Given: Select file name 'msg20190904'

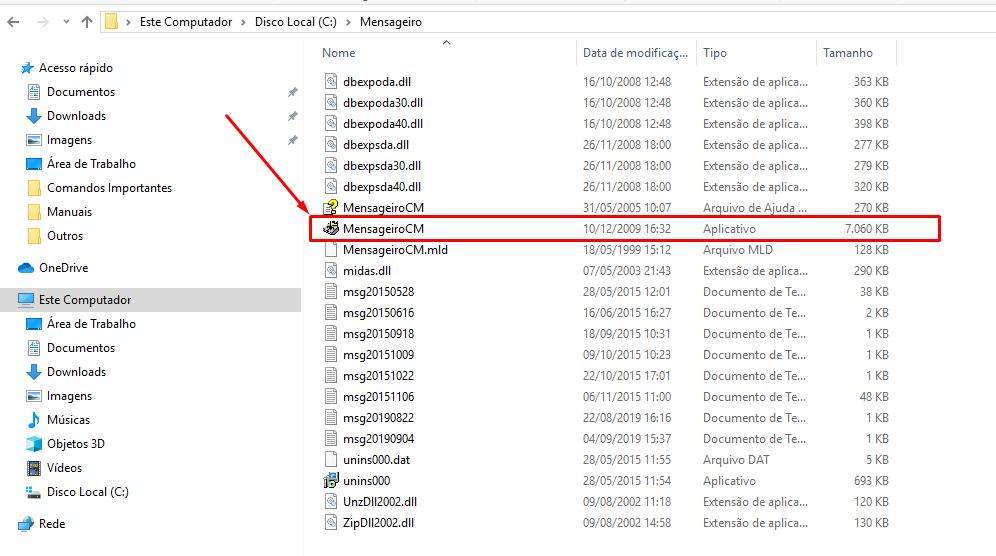Looking at the screenshot, I should pos(379,438).
